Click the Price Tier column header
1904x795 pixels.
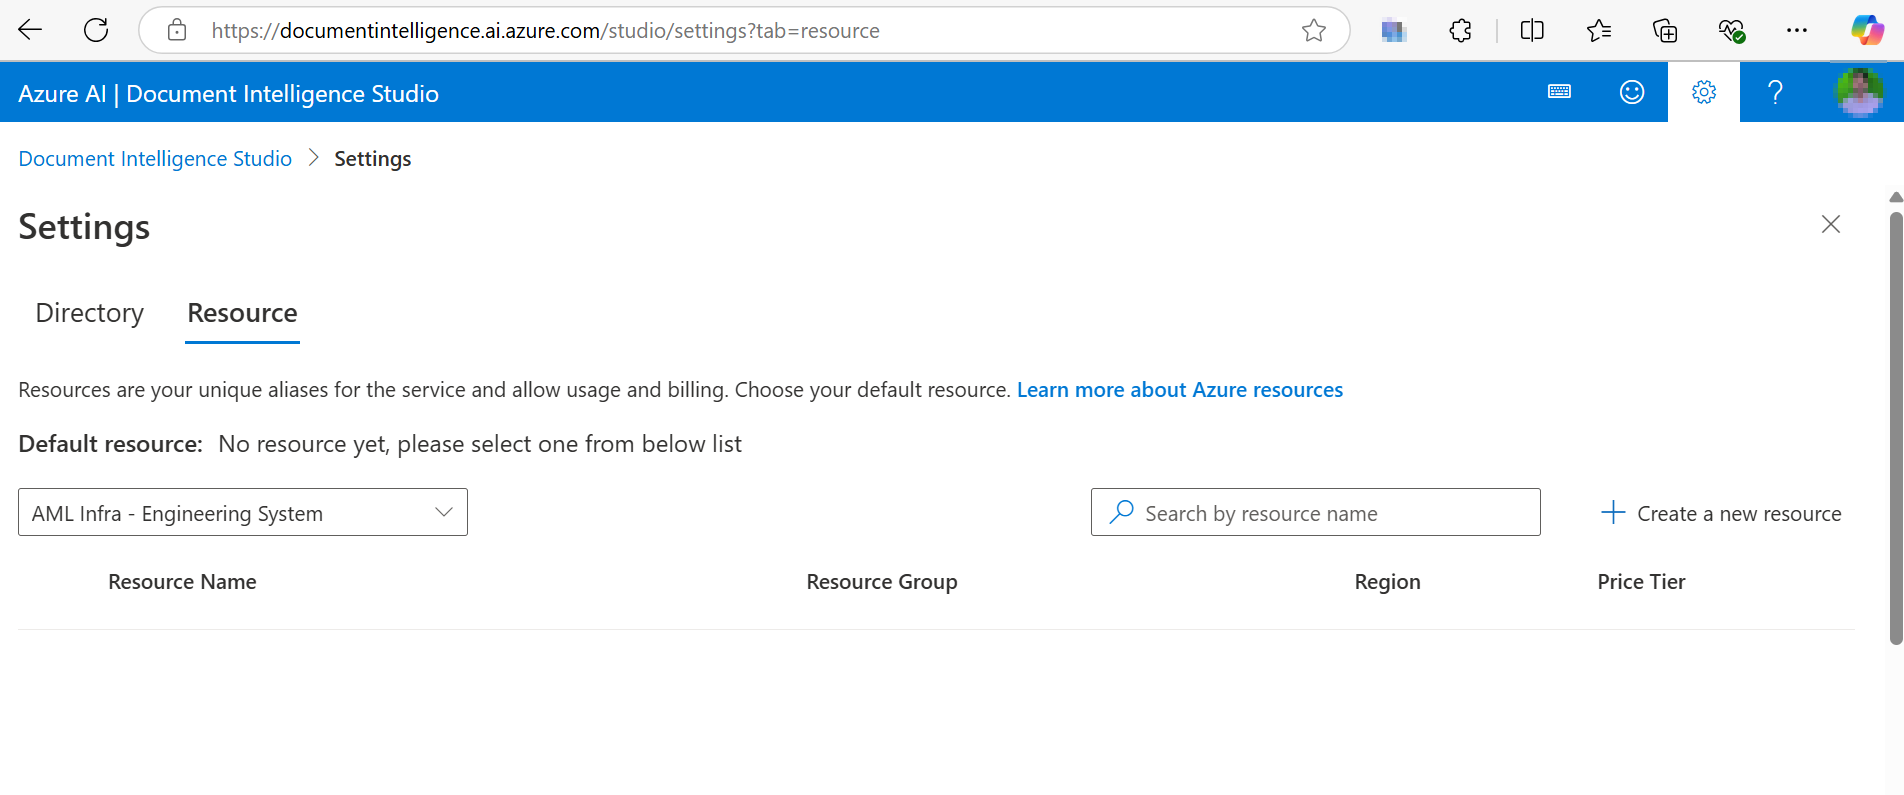1641,582
